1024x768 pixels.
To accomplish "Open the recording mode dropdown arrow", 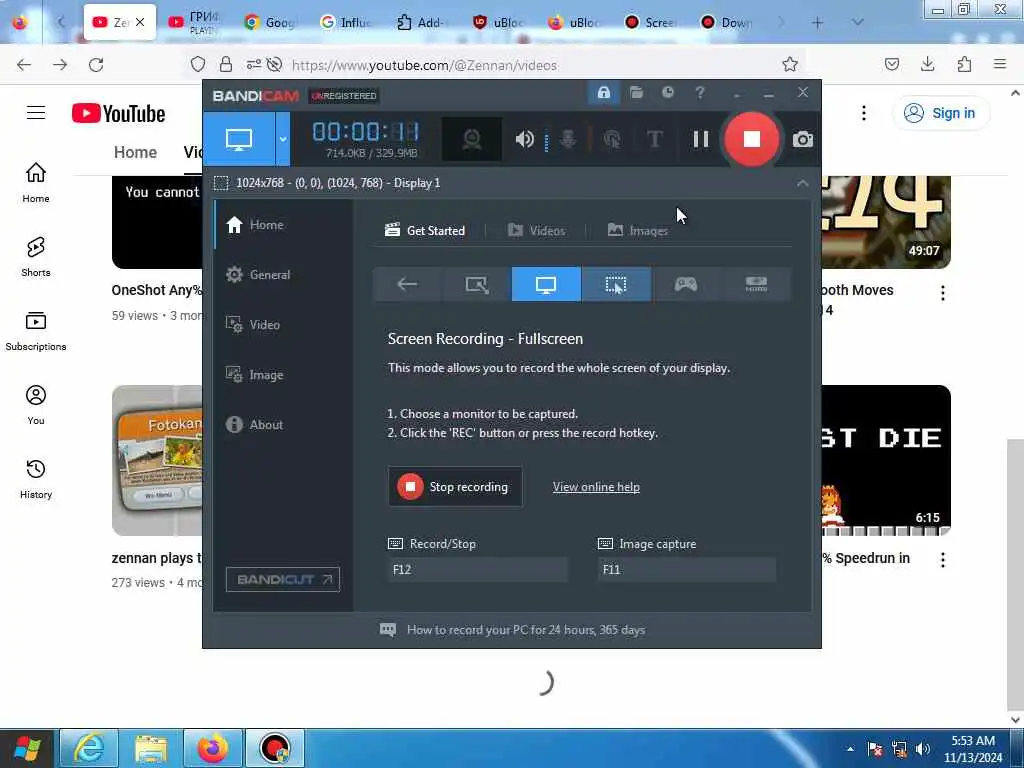I will 283,139.
